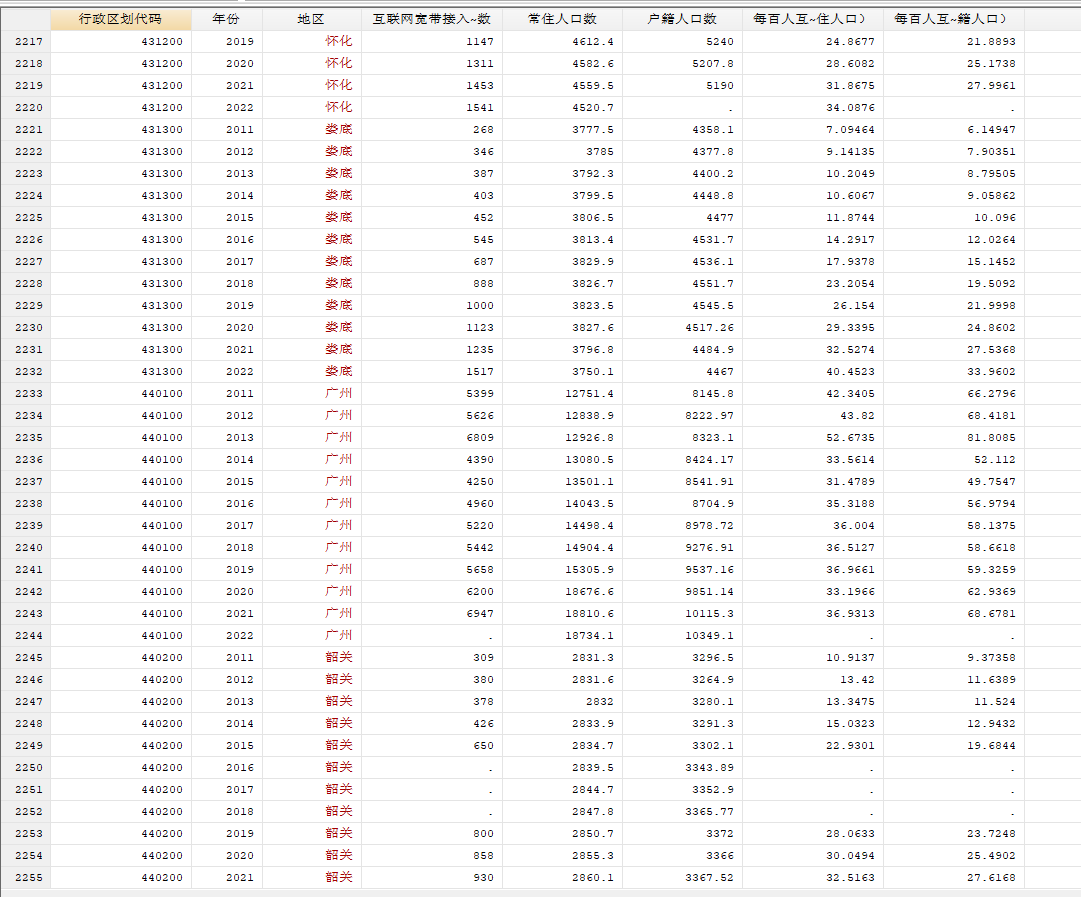The width and height of the screenshot is (1081, 897).
Task: Click the 韶关 cell in row 2250
Action: [x=339, y=767]
